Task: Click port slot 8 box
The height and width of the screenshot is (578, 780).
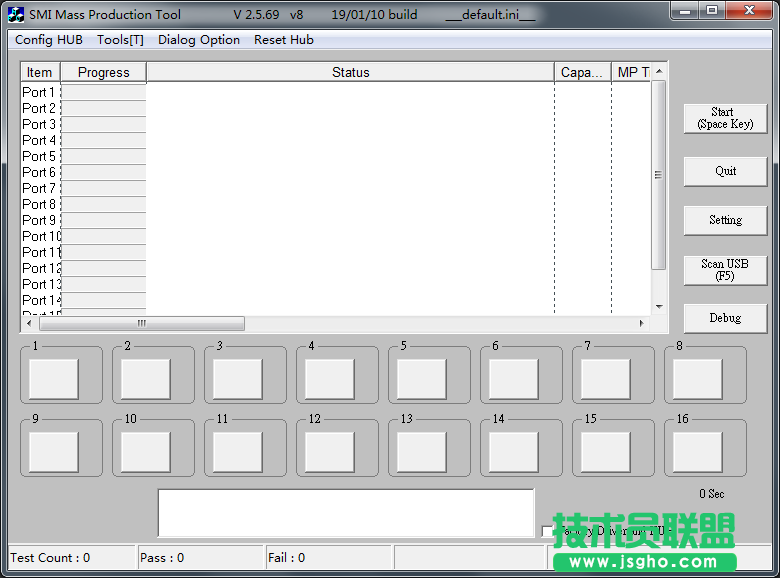Action: (x=698, y=379)
